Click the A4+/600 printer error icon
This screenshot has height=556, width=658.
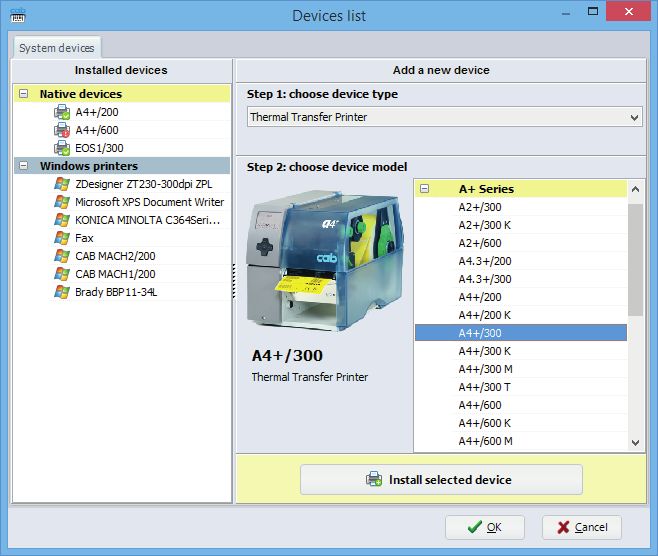pos(62,130)
